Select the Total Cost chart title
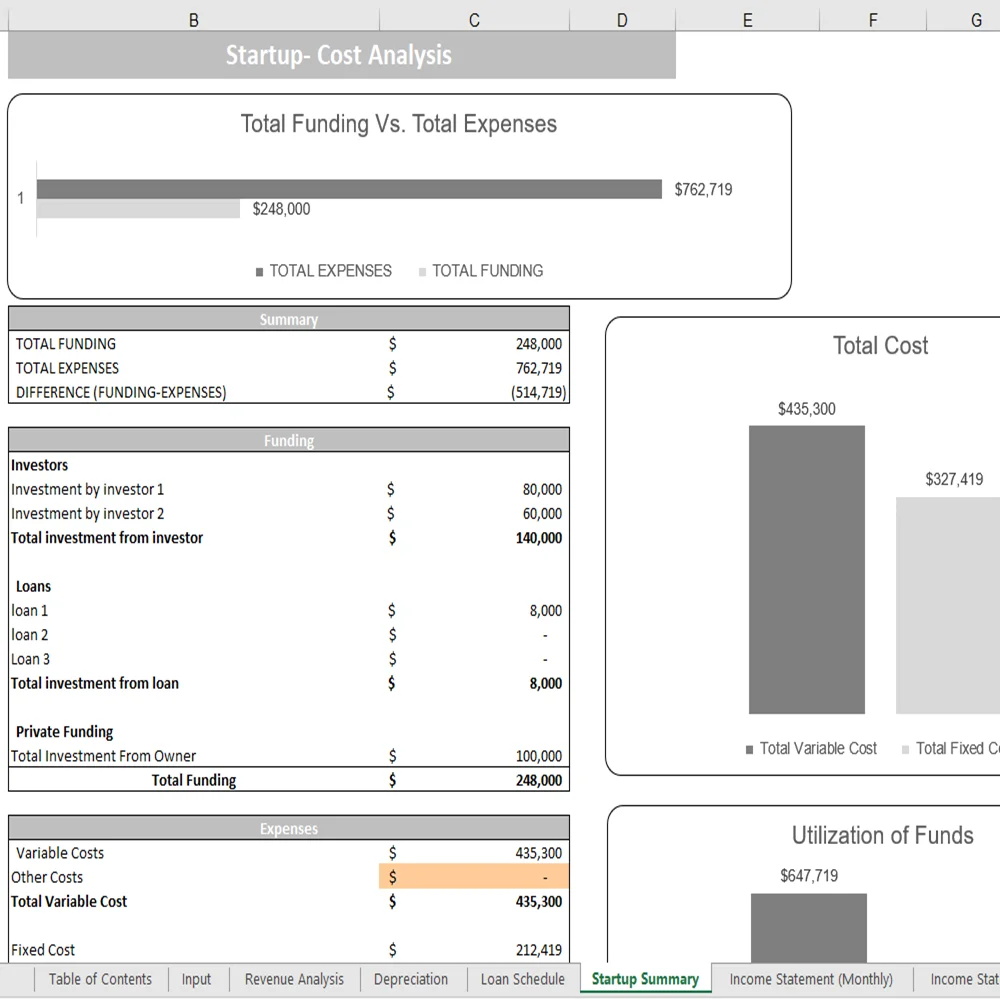This screenshot has width=1000, height=1000. [x=880, y=345]
